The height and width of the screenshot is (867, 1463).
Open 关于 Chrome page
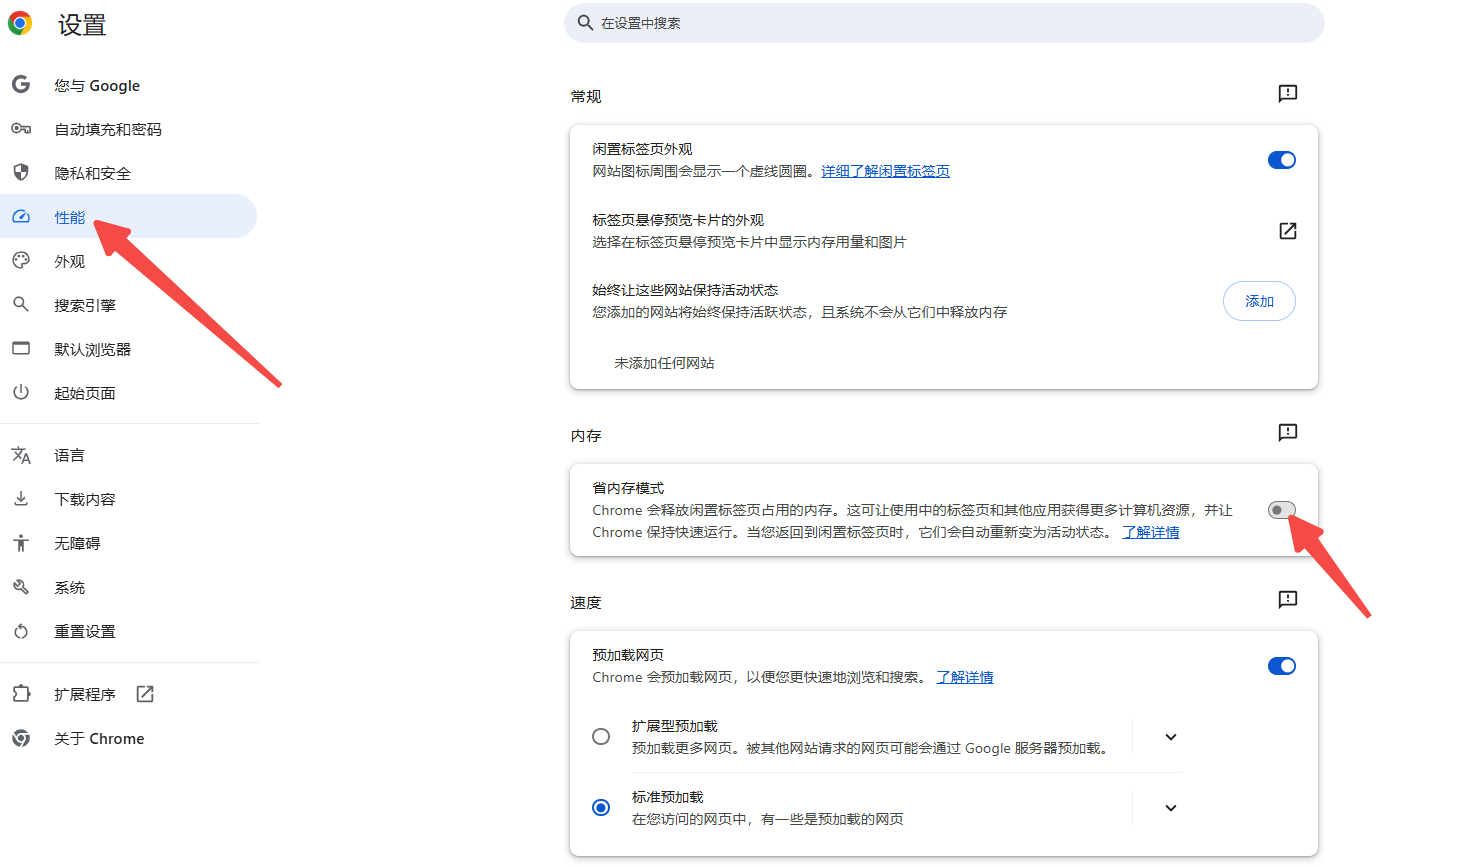click(x=128, y=738)
